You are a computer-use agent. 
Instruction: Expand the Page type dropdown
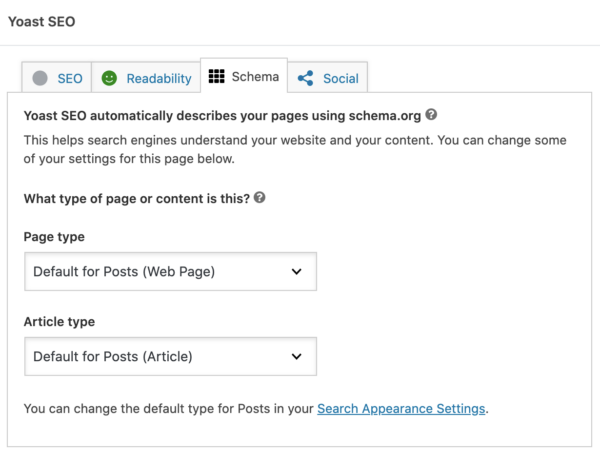(x=170, y=271)
